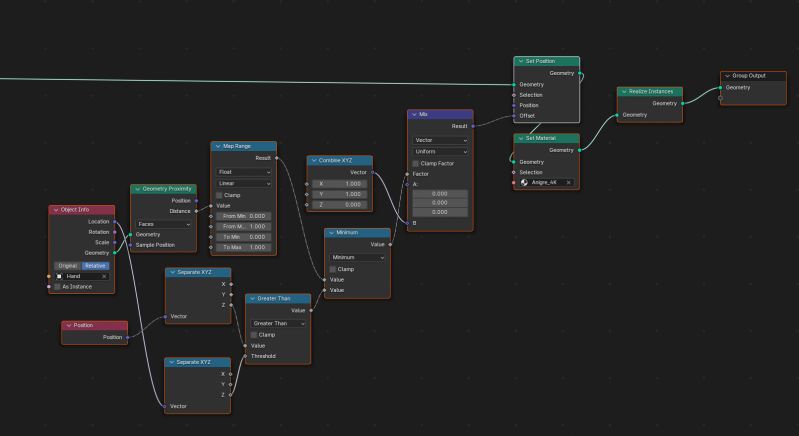Collapse the Object Info node
Image resolution: width=799 pixels, height=436 pixels.
click(56, 210)
